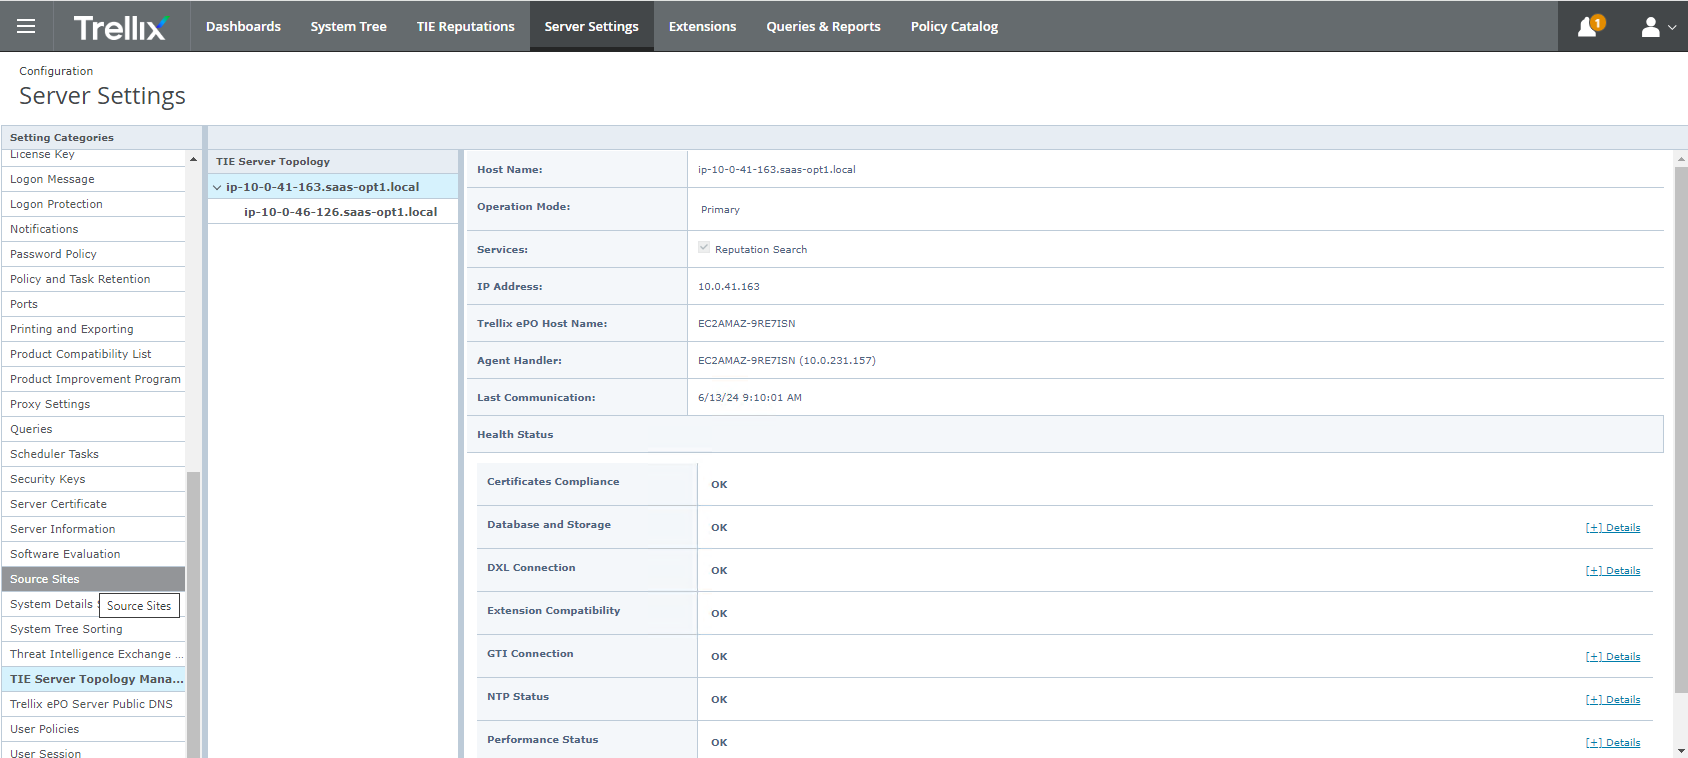This screenshot has height=758, width=1688.
Task: Click the Health Status section header
Action: click(x=1065, y=435)
